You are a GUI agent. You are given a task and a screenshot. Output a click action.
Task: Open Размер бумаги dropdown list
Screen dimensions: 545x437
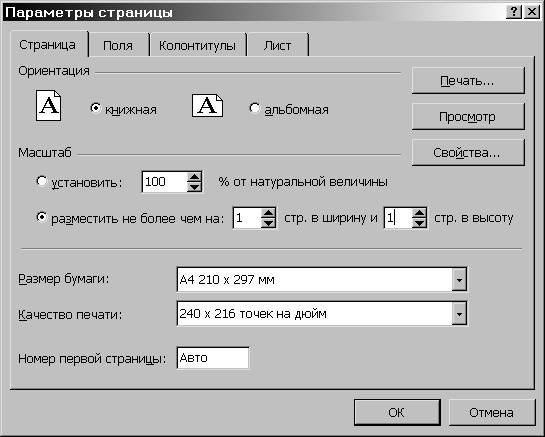pyautogui.click(x=459, y=279)
